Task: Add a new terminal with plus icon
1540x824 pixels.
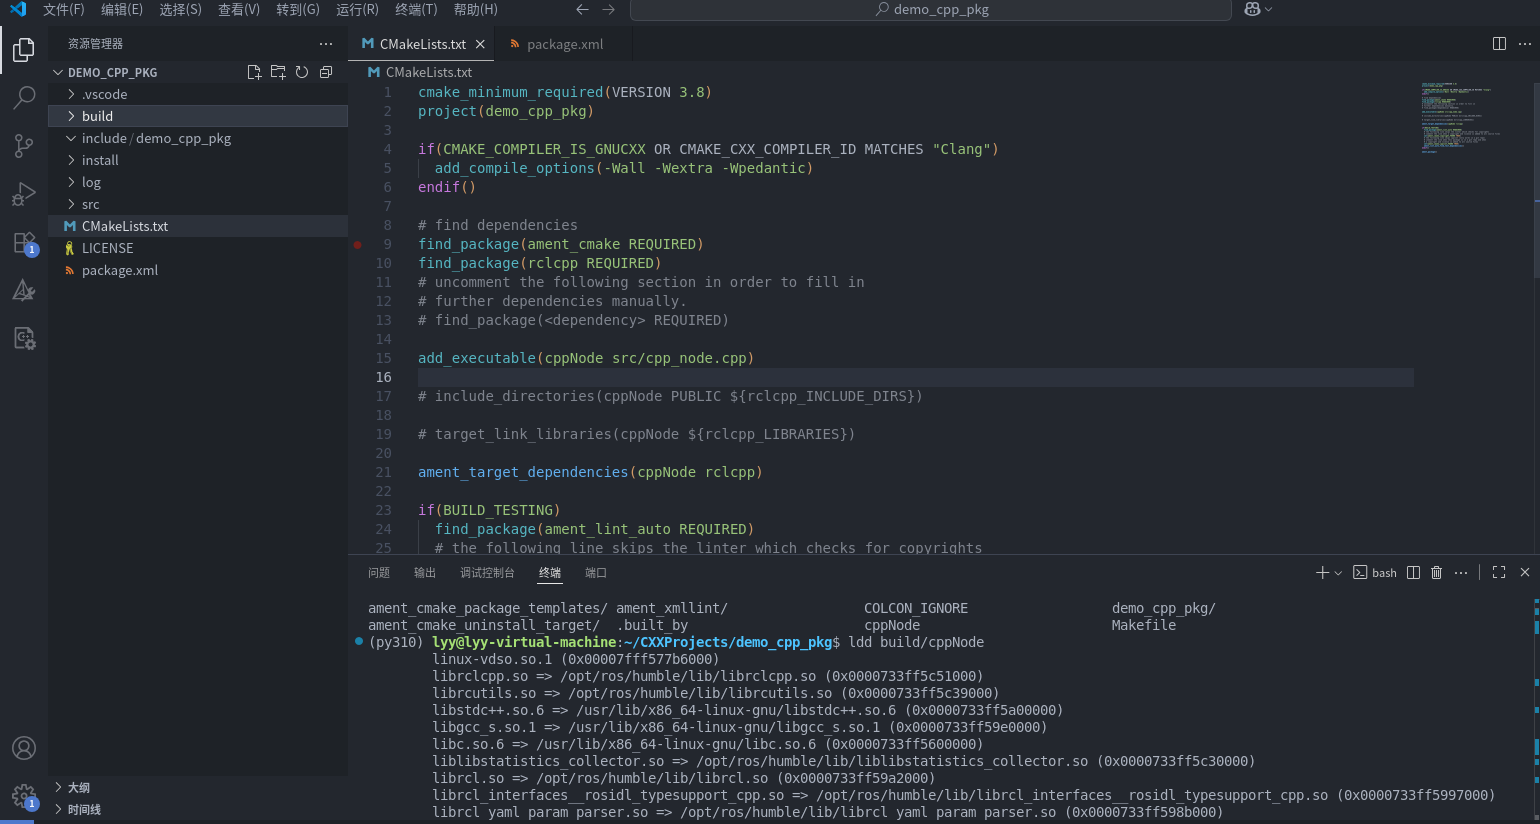Action: pyautogui.click(x=1322, y=572)
